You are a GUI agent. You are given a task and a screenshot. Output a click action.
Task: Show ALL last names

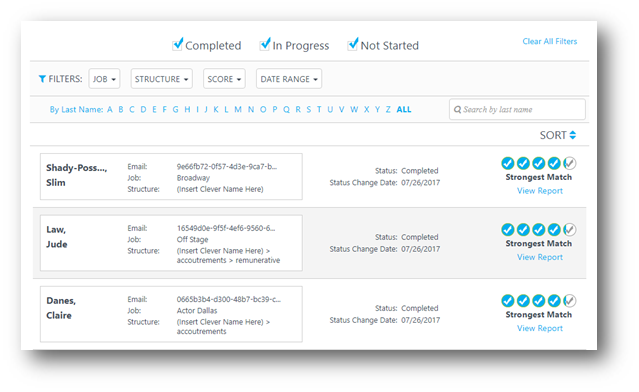click(404, 109)
